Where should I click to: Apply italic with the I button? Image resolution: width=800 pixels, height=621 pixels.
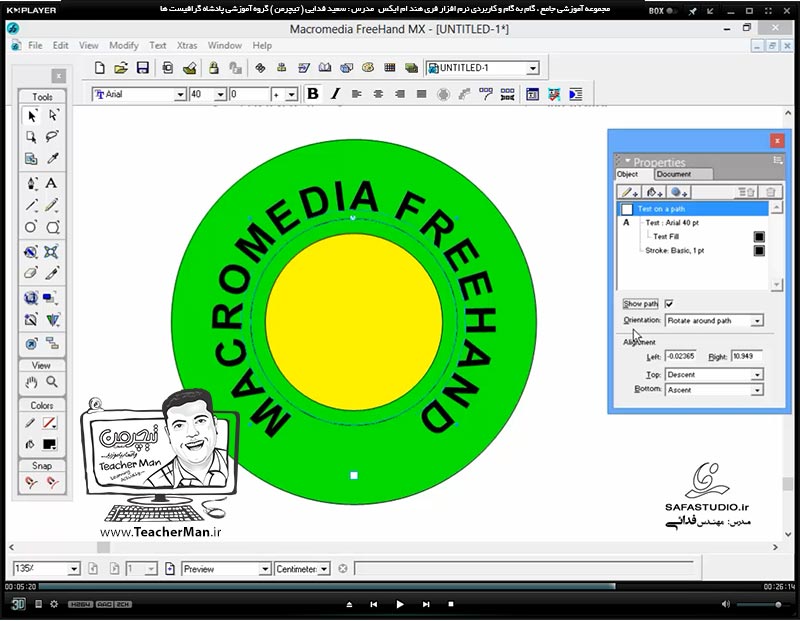coord(335,94)
